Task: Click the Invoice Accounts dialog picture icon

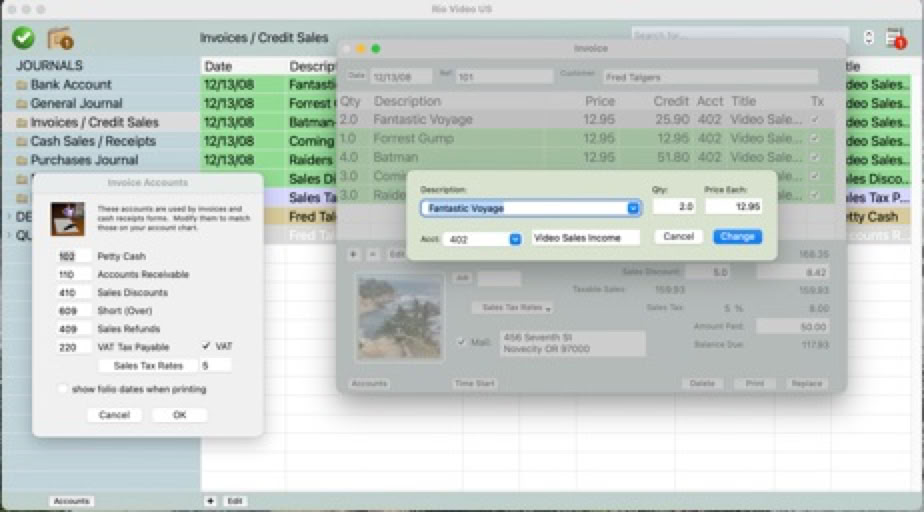Action: click(67, 219)
